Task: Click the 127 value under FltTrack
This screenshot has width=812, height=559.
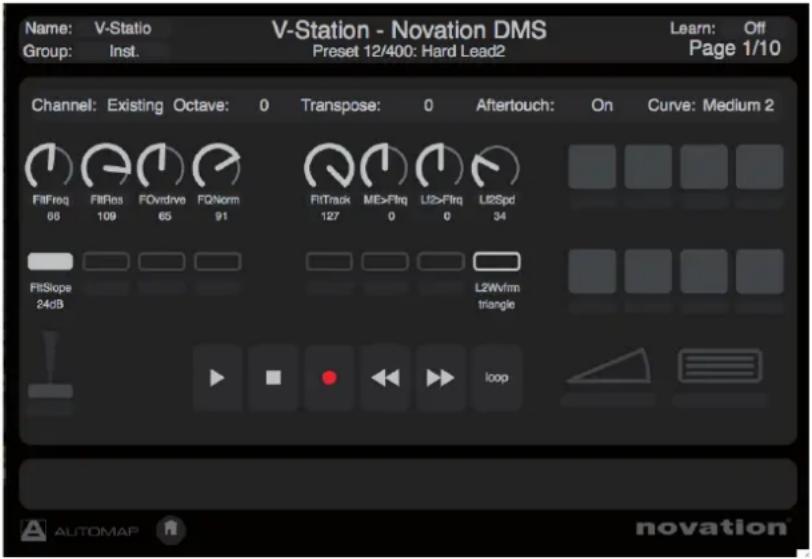Action: (x=329, y=216)
